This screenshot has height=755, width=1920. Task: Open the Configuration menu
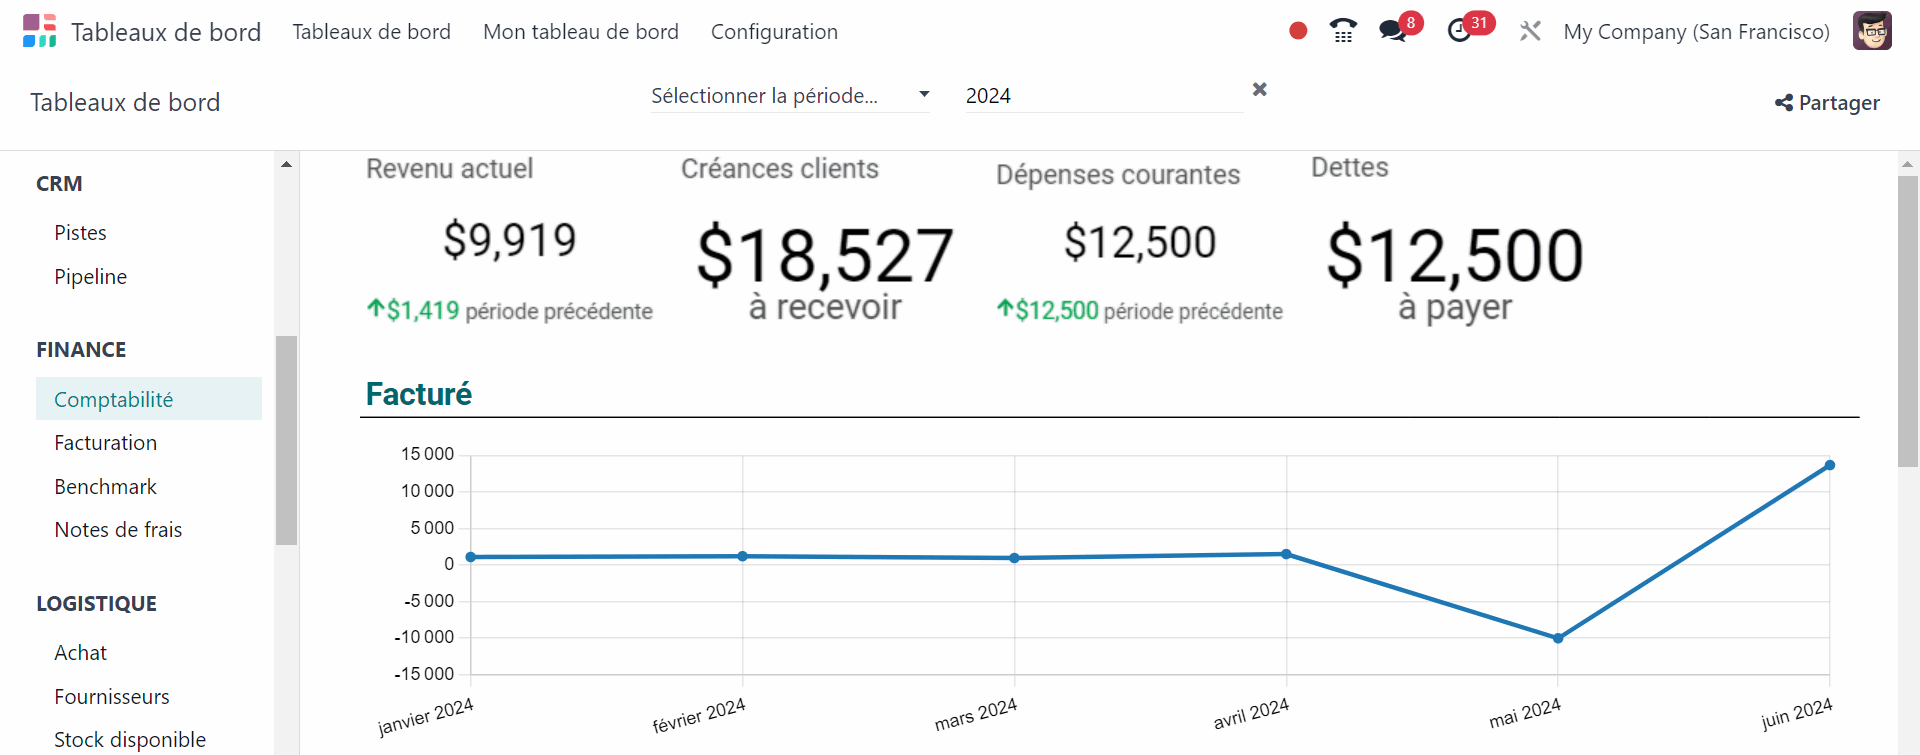pos(774,32)
